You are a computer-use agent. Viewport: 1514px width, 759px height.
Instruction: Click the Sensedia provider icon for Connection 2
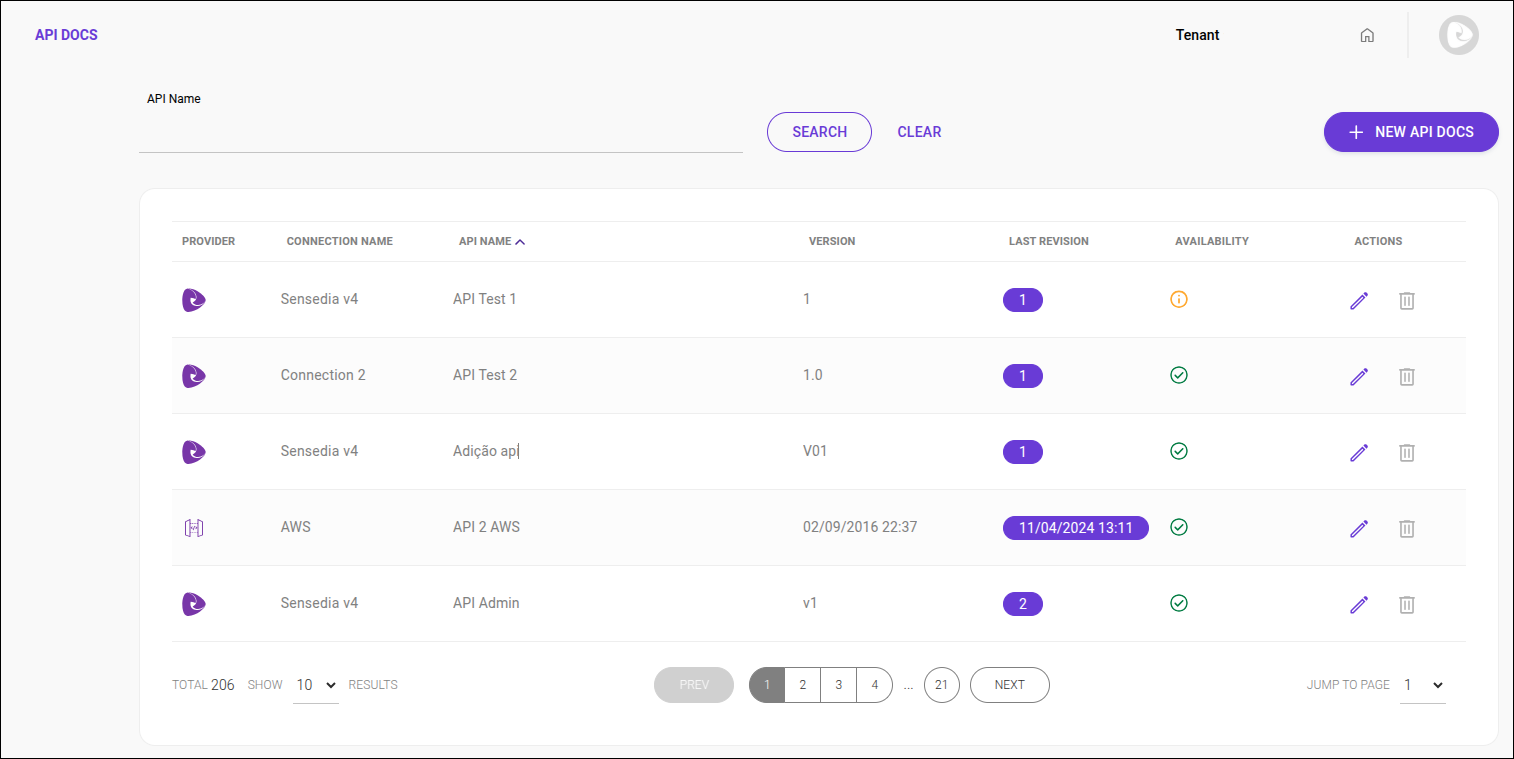[x=193, y=376]
